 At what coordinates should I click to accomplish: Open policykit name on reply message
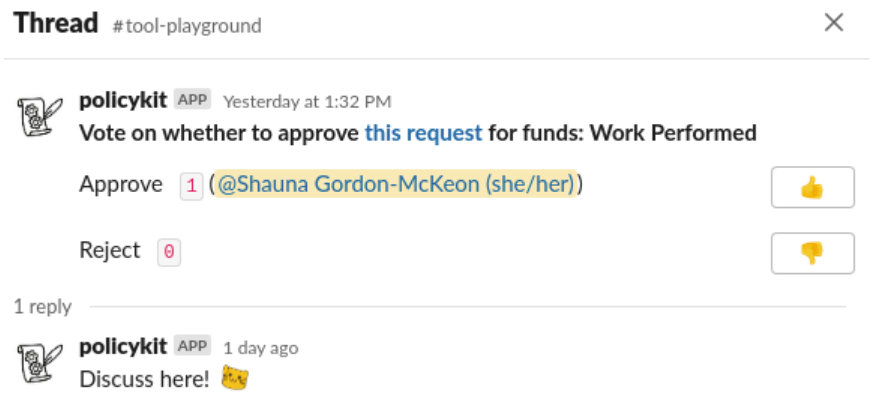[123, 347]
